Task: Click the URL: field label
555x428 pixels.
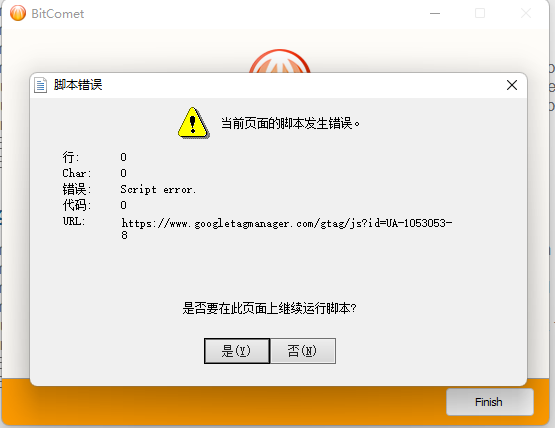Action: (x=74, y=221)
